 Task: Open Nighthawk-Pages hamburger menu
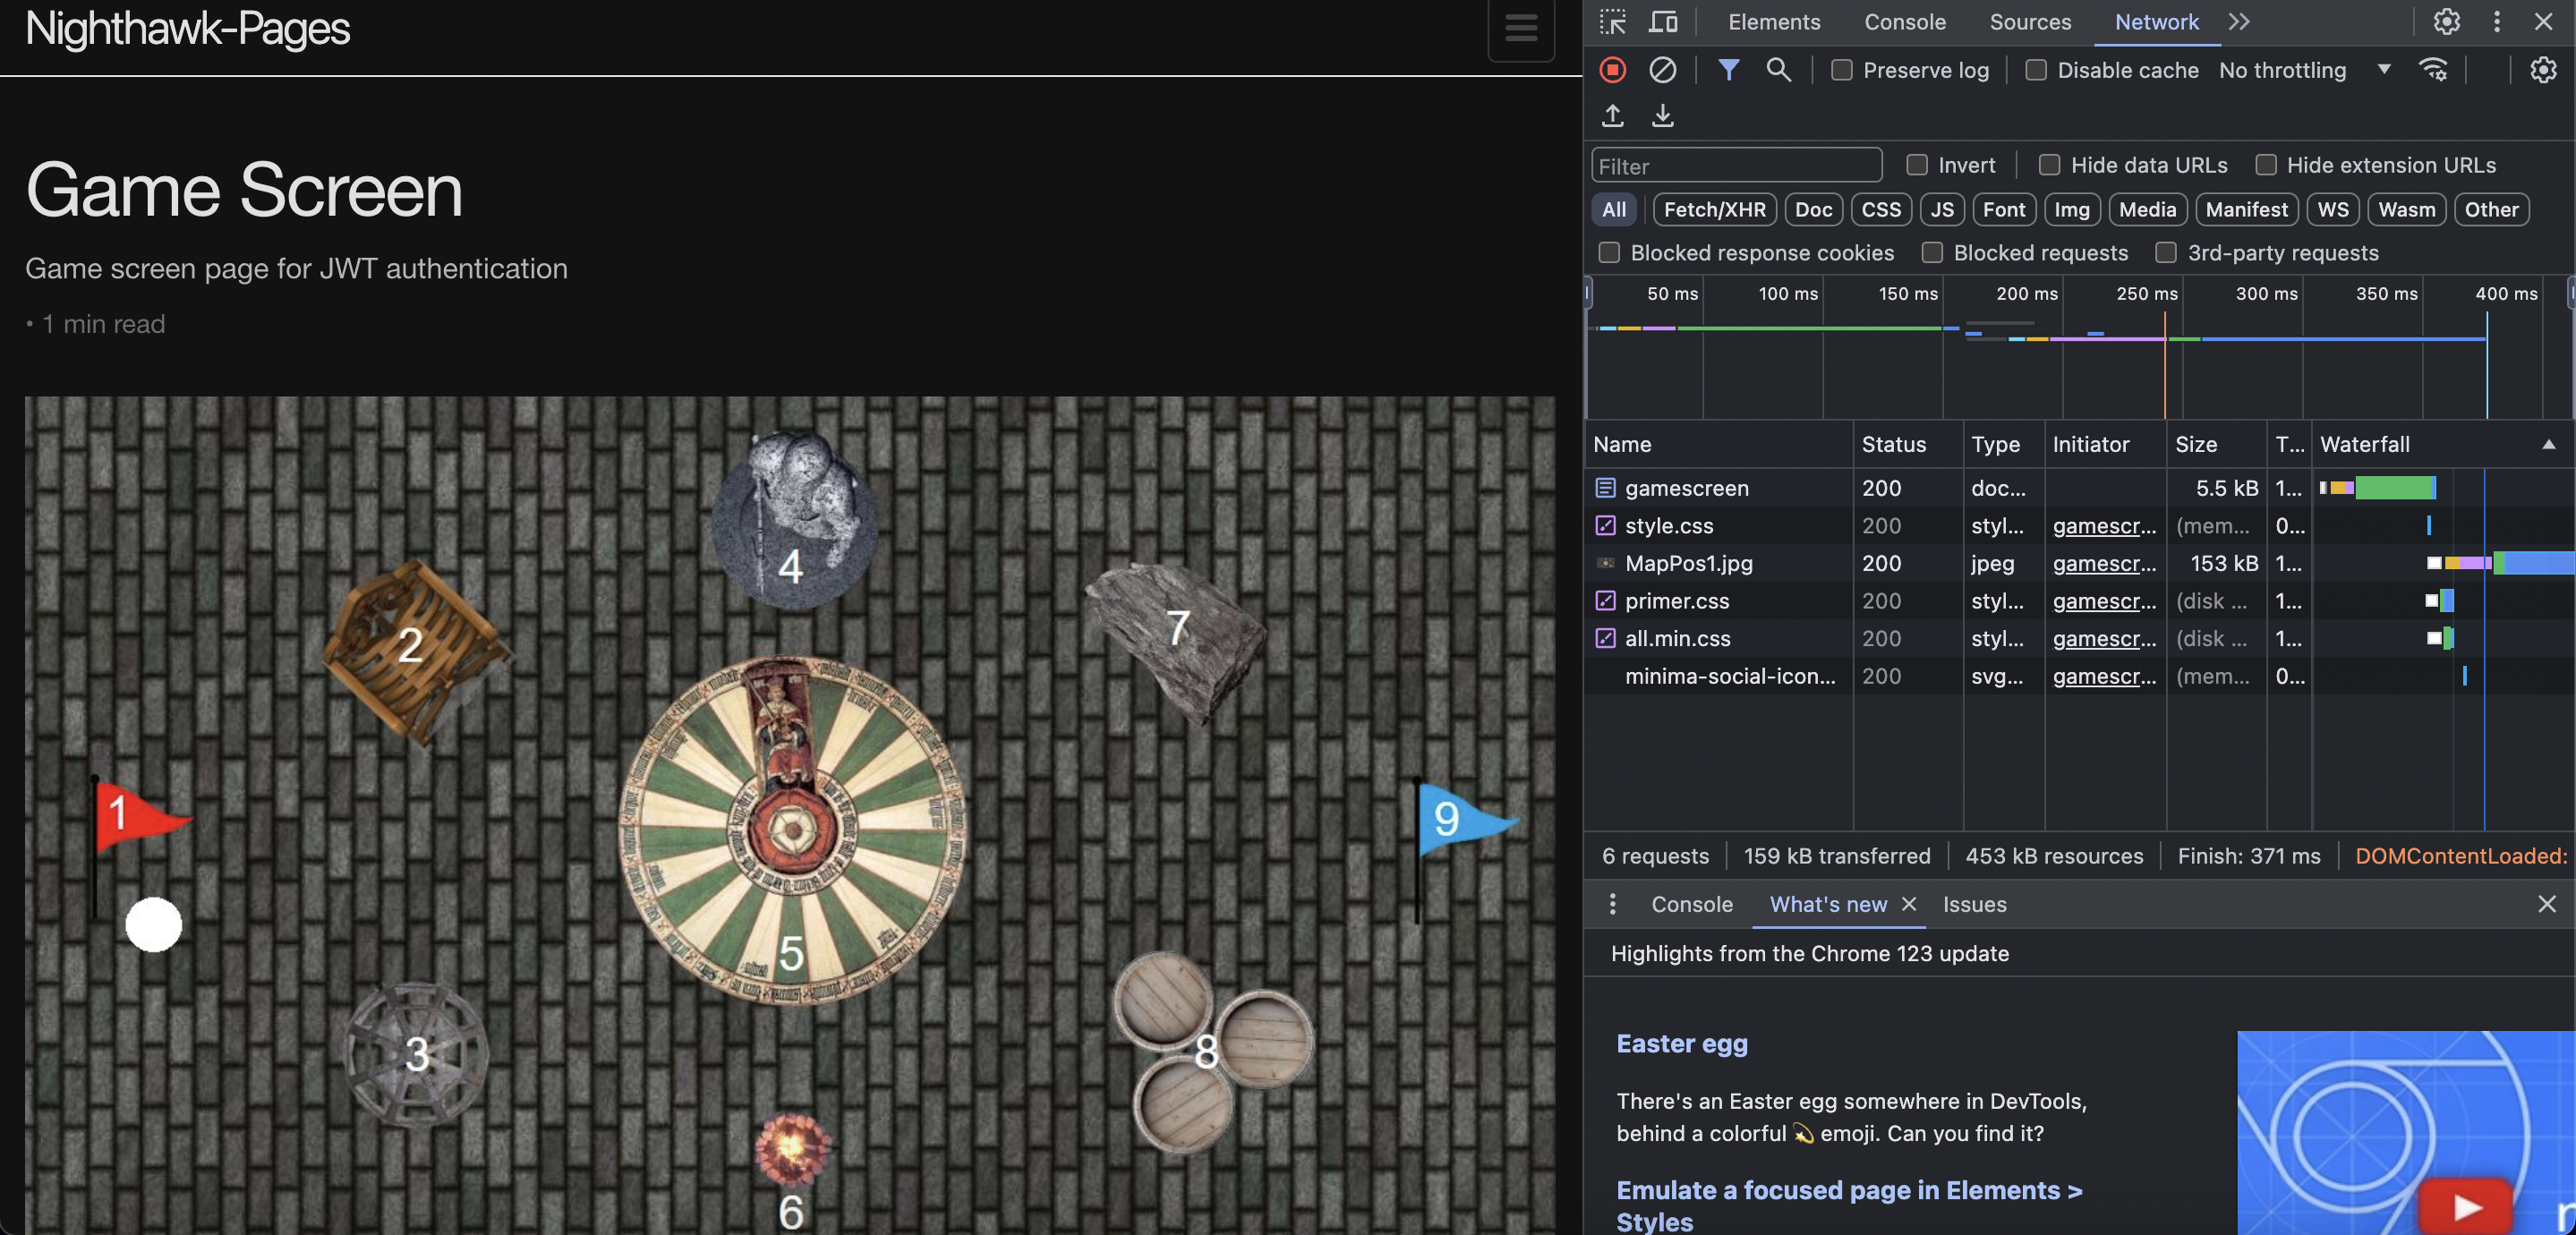pos(1521,28)
